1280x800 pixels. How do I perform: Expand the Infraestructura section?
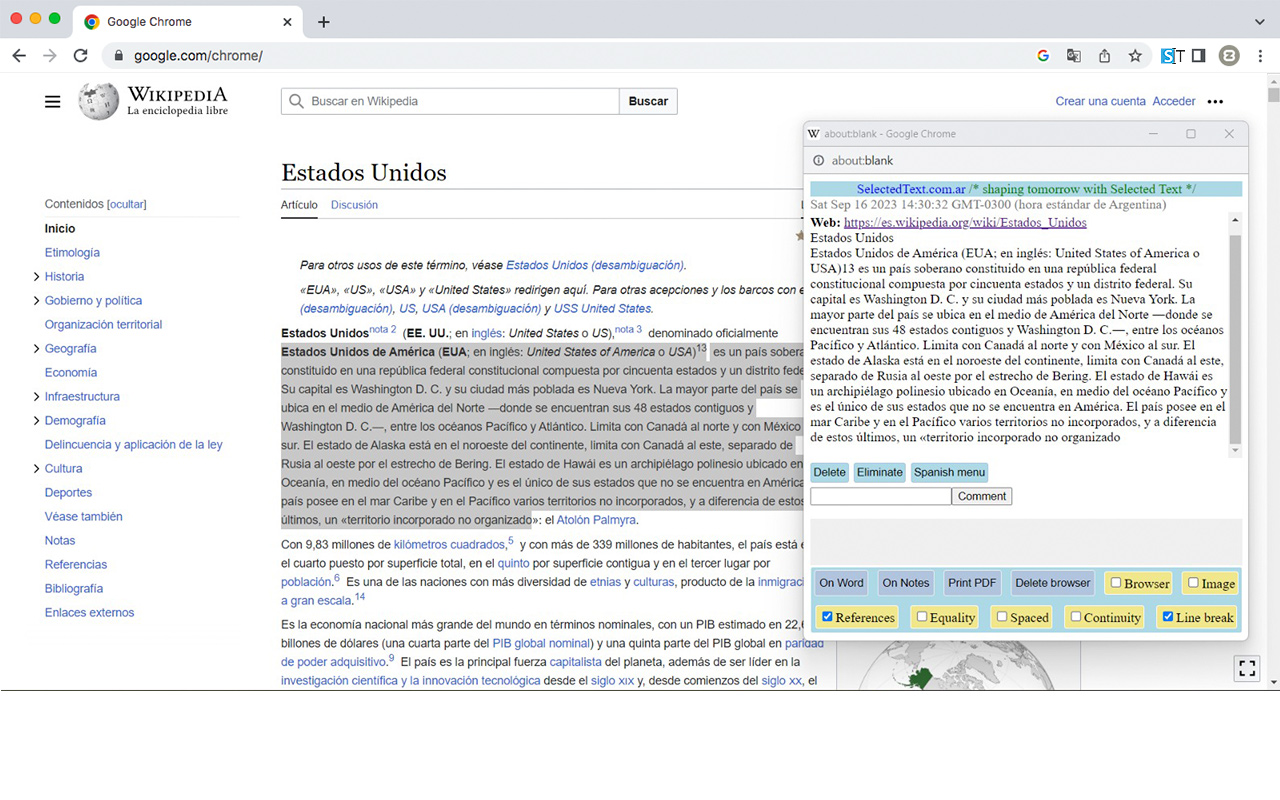(37, 397)
